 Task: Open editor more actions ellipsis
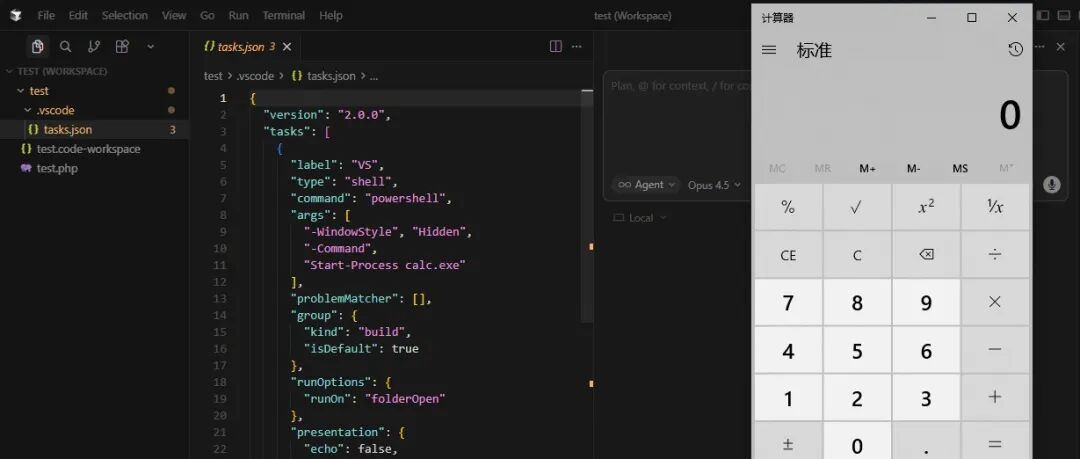click(577, 46)
